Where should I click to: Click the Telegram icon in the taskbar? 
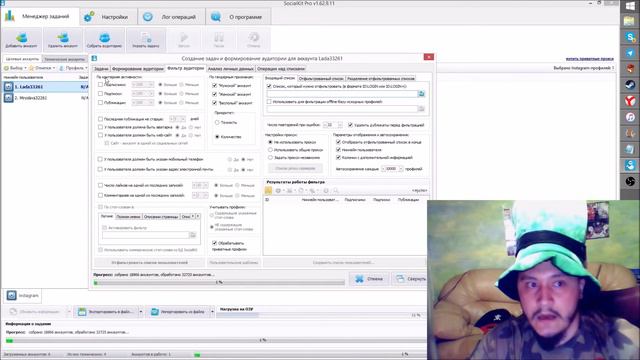pos(630,53)
